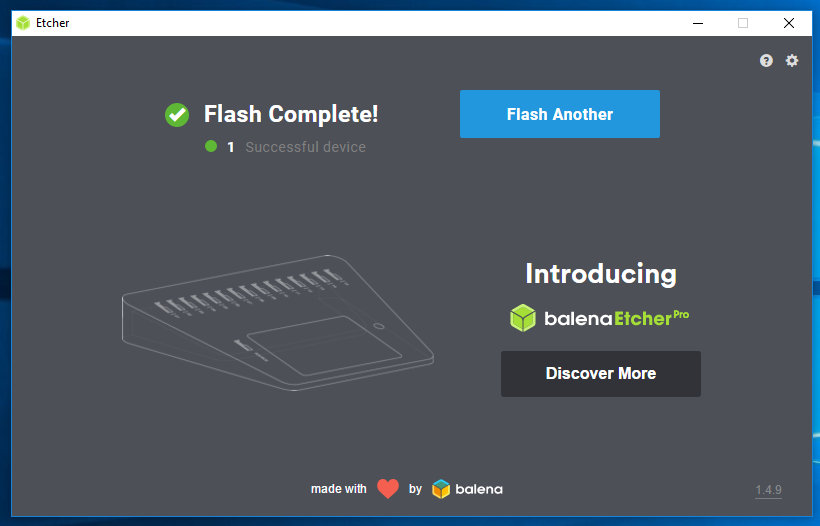Image resolution: width=820 pixels, height=526 pixels.
Task: Click the EtcherPro device illustration
Action: 278,323
